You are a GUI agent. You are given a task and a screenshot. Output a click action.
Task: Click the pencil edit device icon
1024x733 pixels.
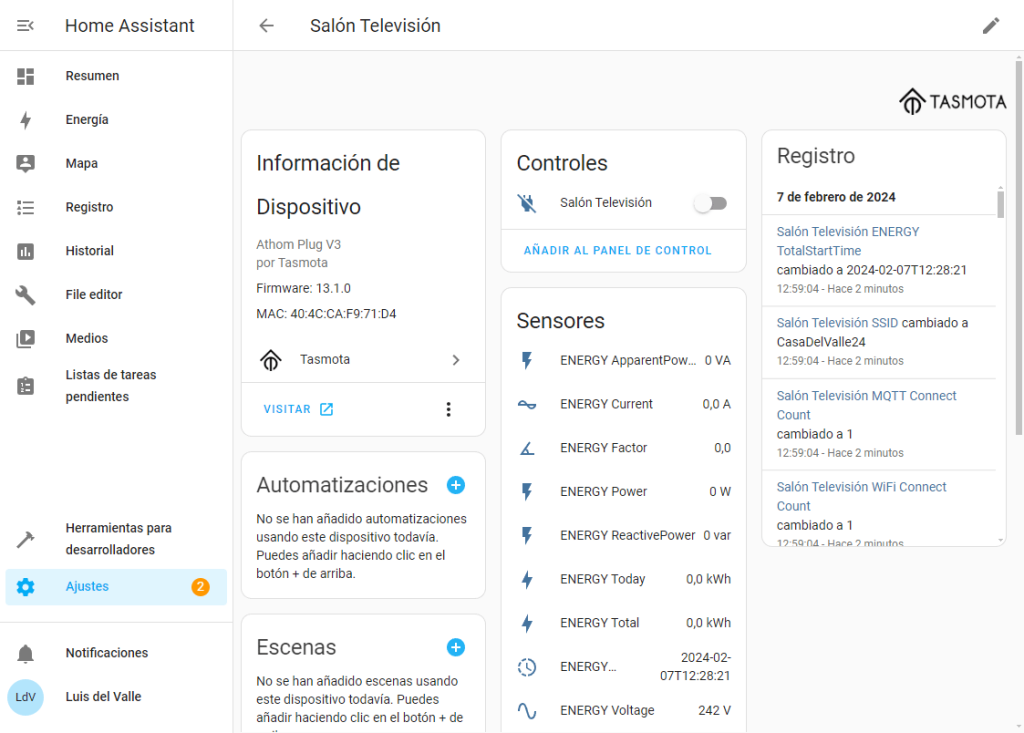(x=990, y=26)
